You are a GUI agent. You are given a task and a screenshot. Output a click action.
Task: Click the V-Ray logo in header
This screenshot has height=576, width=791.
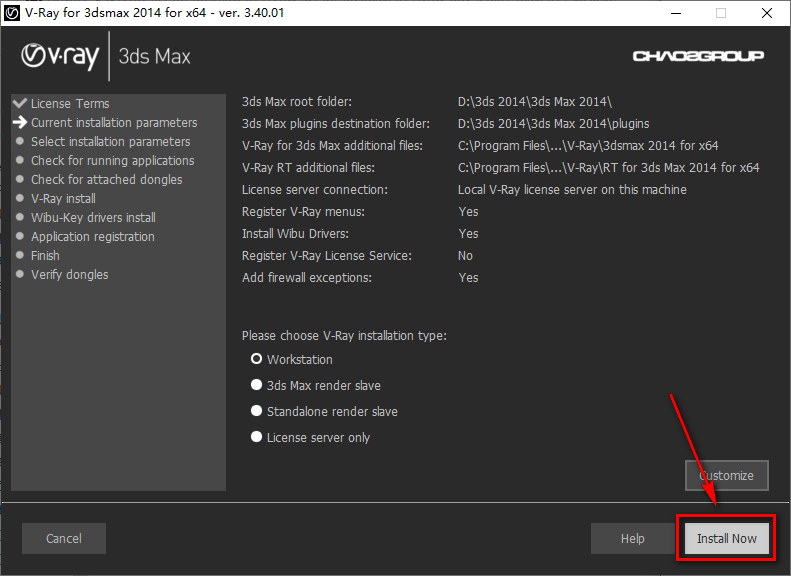[x=60, y=56]
